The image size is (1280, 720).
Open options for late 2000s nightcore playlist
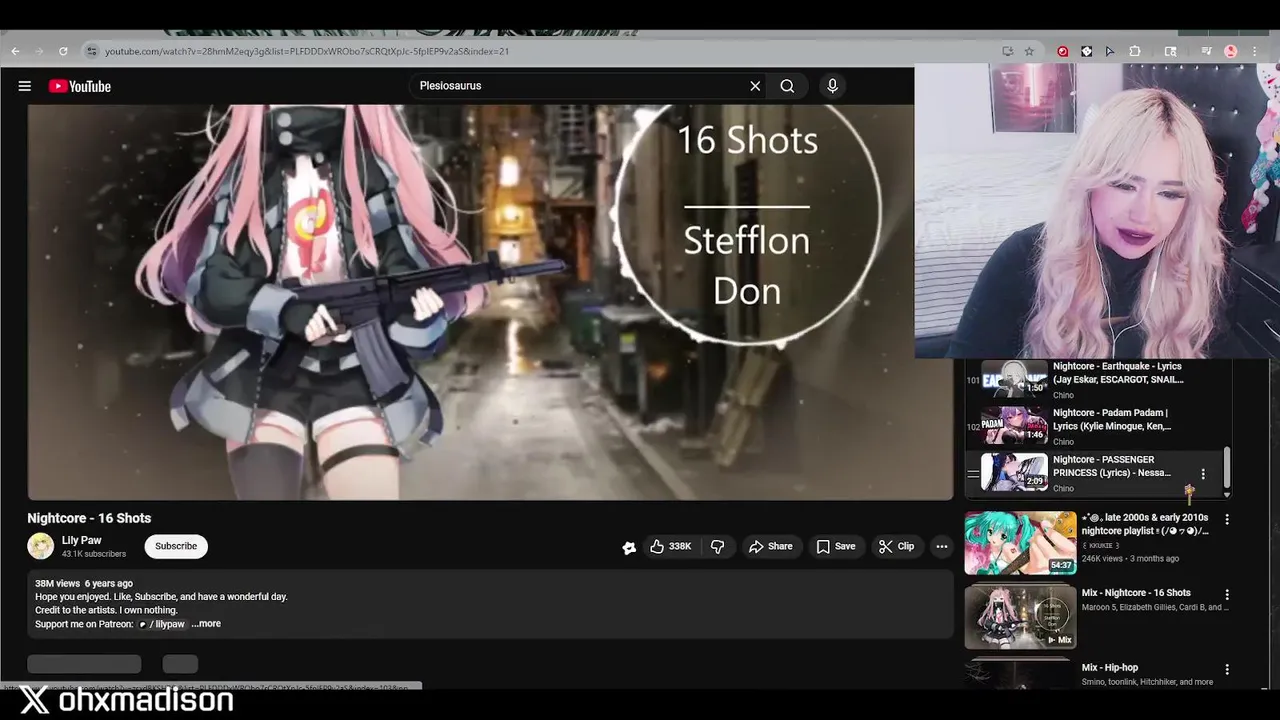point(1227,520)
